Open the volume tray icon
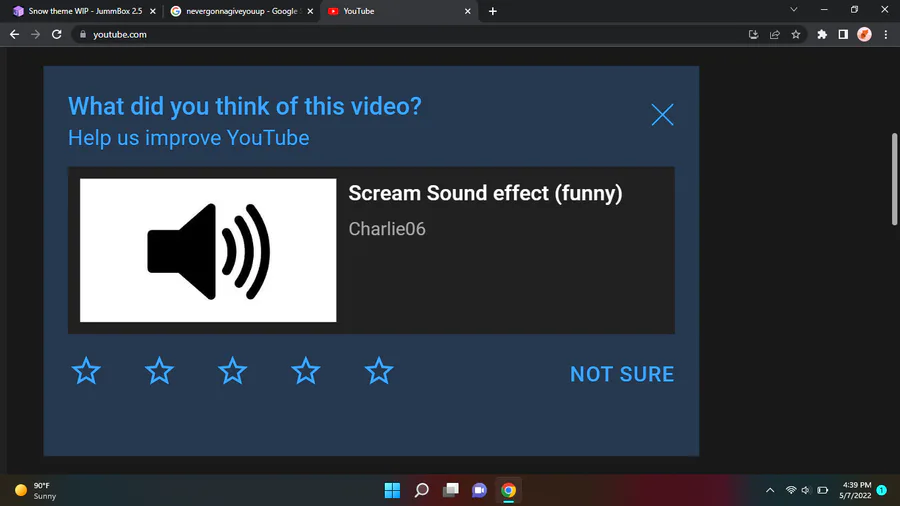This screenshot has width=900, height=506. click(805, 491)
